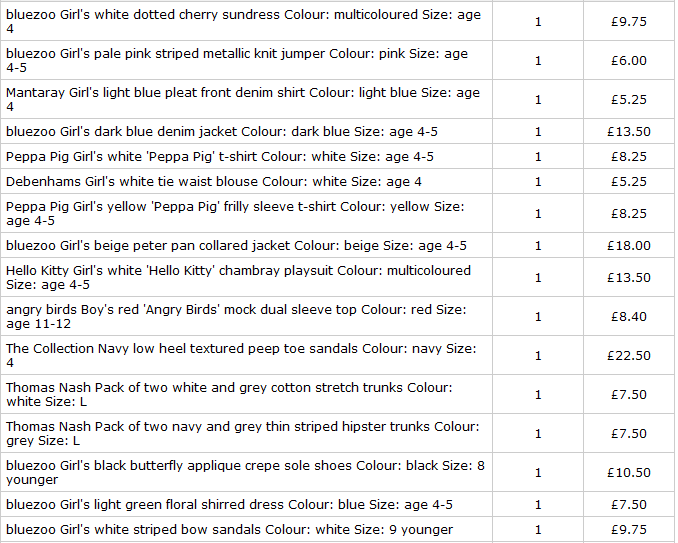Select the £18.00 price of the beige jacket

[629, 246]
